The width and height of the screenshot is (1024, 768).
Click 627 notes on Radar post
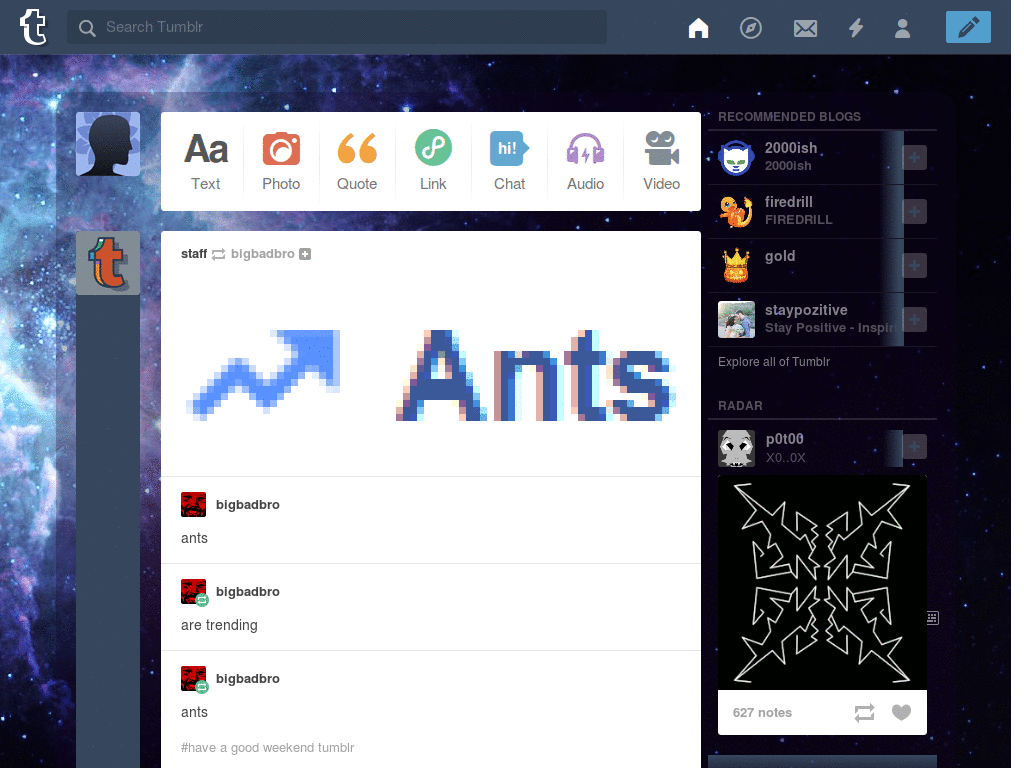click(x=762, y=712)
